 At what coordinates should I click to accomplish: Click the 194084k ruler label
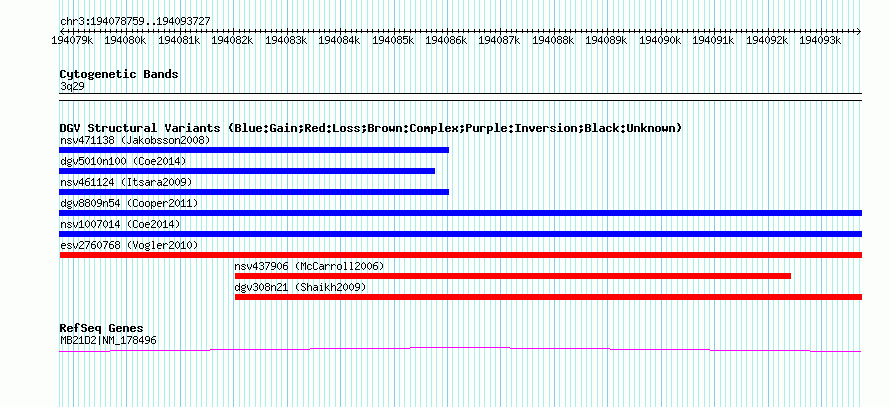pyautogui.click(x=339, y=40)
